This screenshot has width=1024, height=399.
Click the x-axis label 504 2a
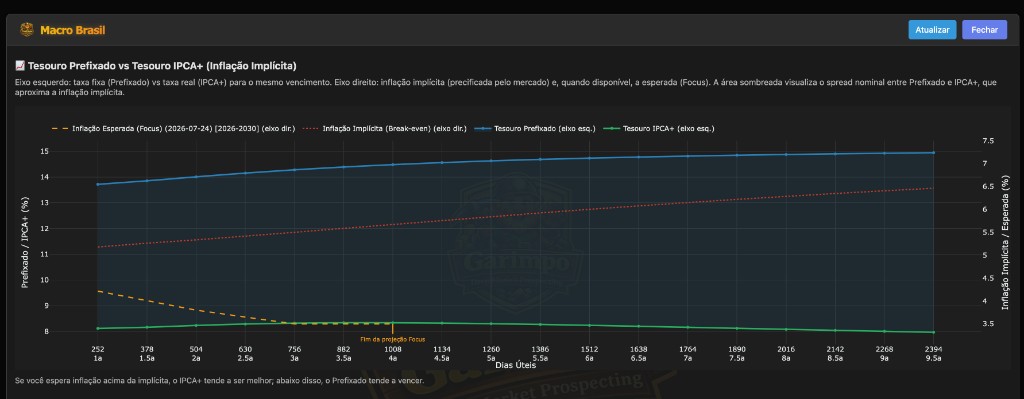[x=196, y=353]
